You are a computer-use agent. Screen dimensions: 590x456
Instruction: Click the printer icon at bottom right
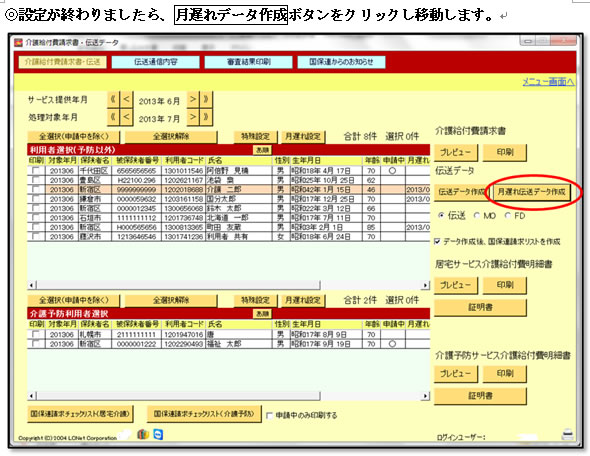[x=567, y=435]
